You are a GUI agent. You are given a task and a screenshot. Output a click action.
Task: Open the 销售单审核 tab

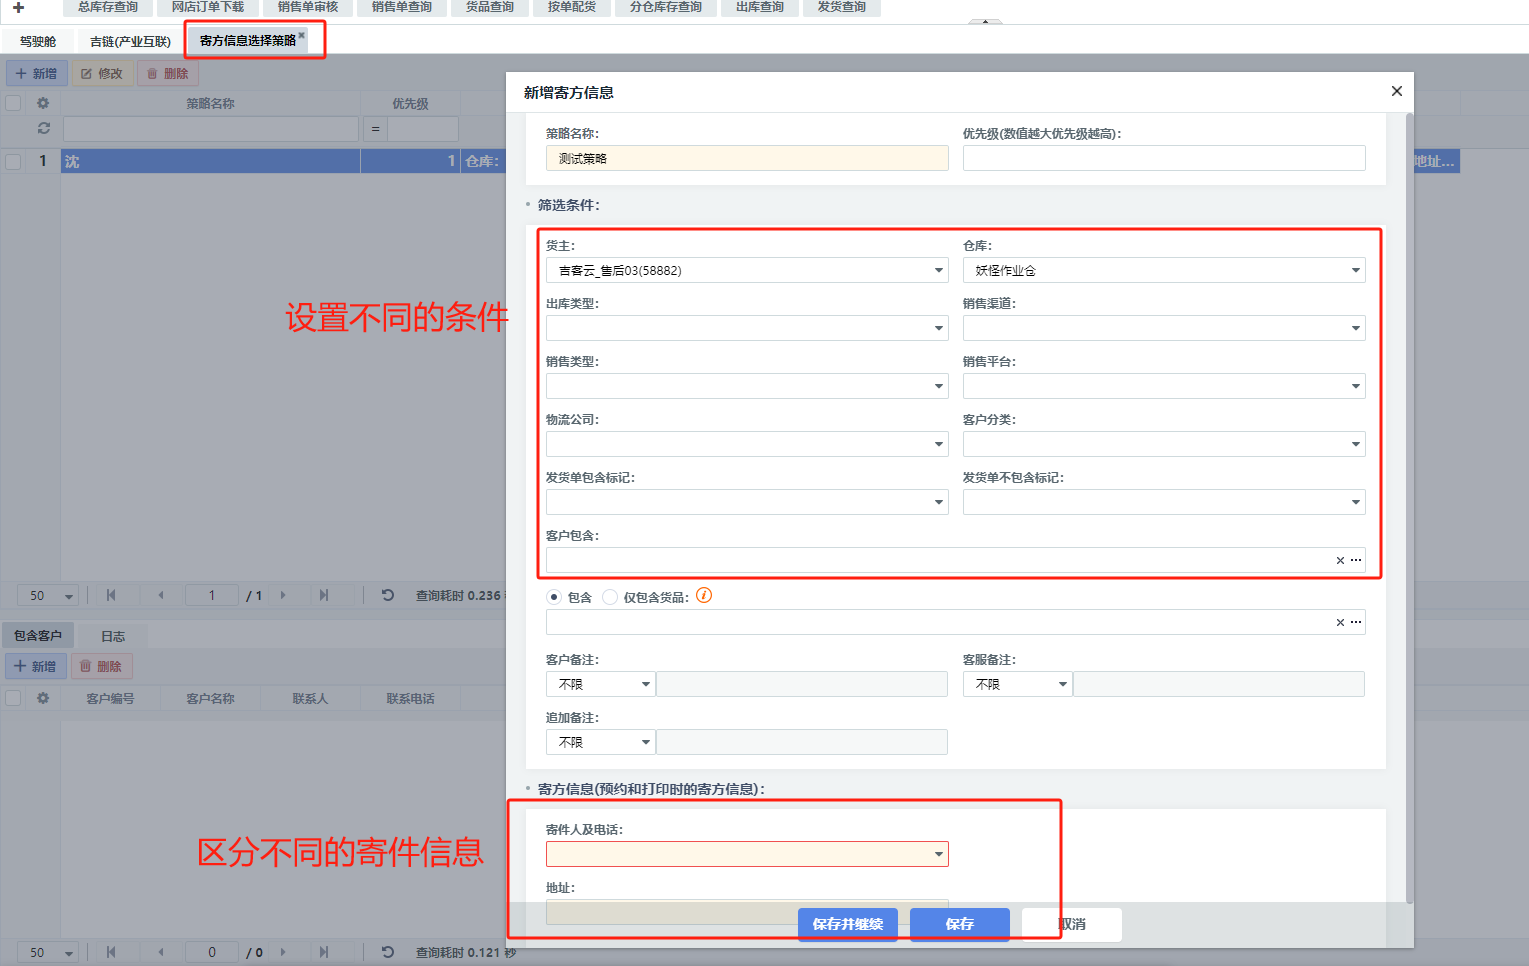(x=307, y=8)
